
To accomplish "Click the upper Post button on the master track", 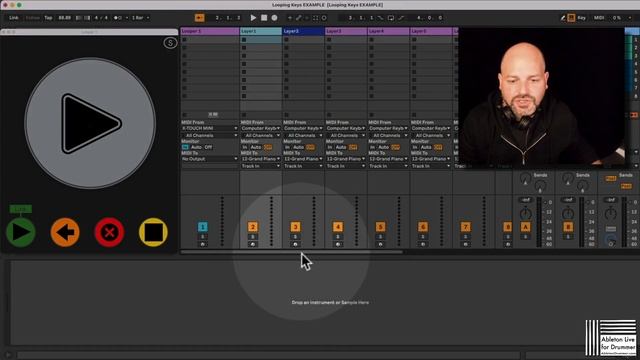I will (x=611, y=178).
